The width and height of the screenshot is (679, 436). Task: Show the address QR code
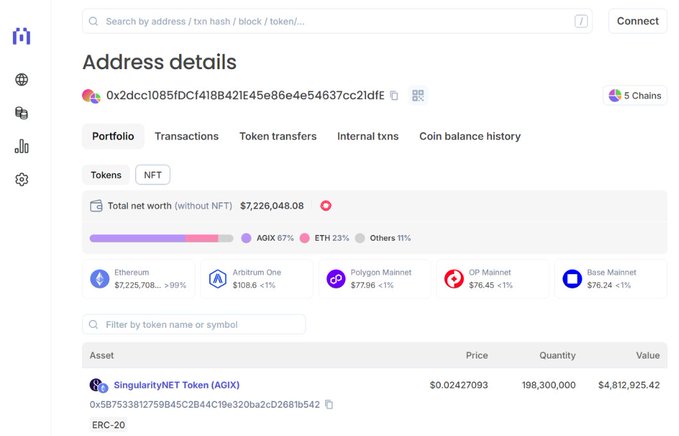point(418,95)
